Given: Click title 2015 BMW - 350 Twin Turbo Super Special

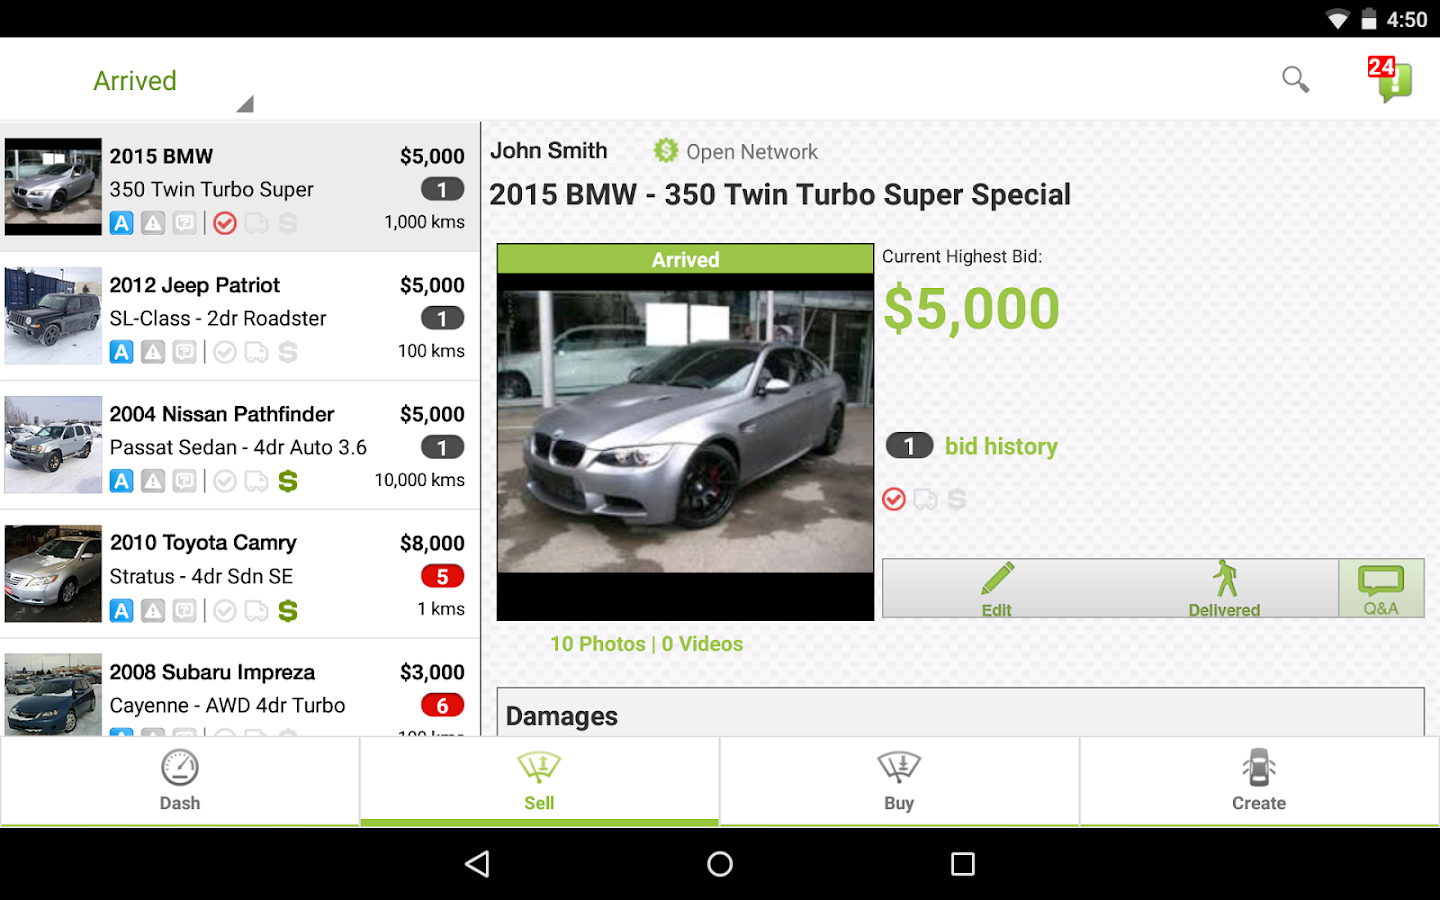Looking at the screenshot, I should tap(780, 195).
